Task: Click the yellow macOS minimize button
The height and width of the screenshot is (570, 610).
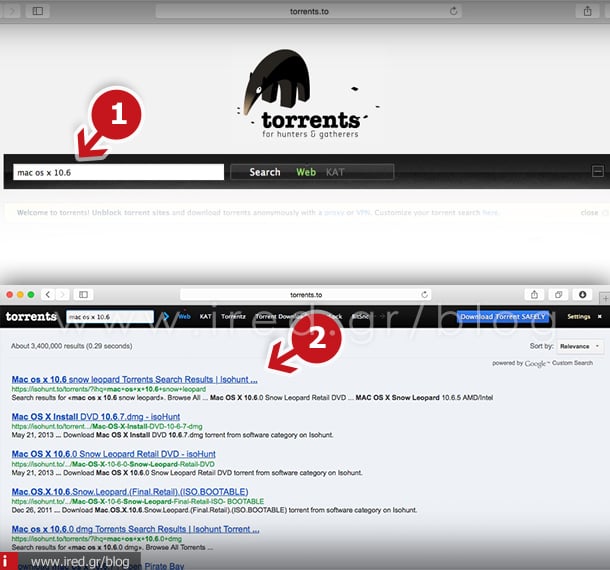Action: 20,295
